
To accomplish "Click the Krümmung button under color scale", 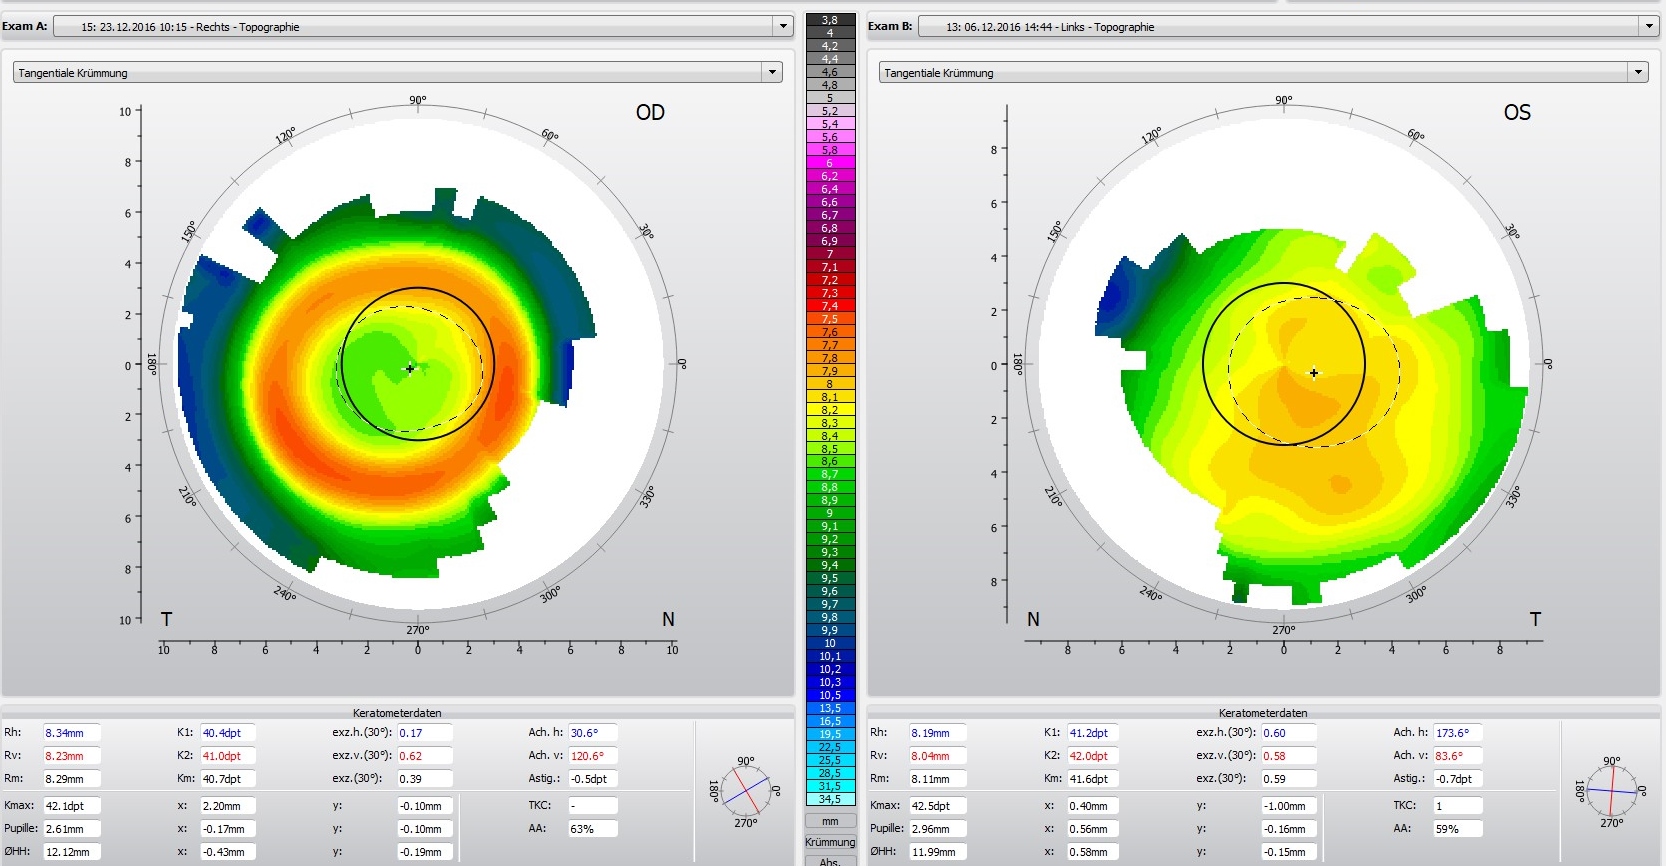I will (x=830, y=842).
